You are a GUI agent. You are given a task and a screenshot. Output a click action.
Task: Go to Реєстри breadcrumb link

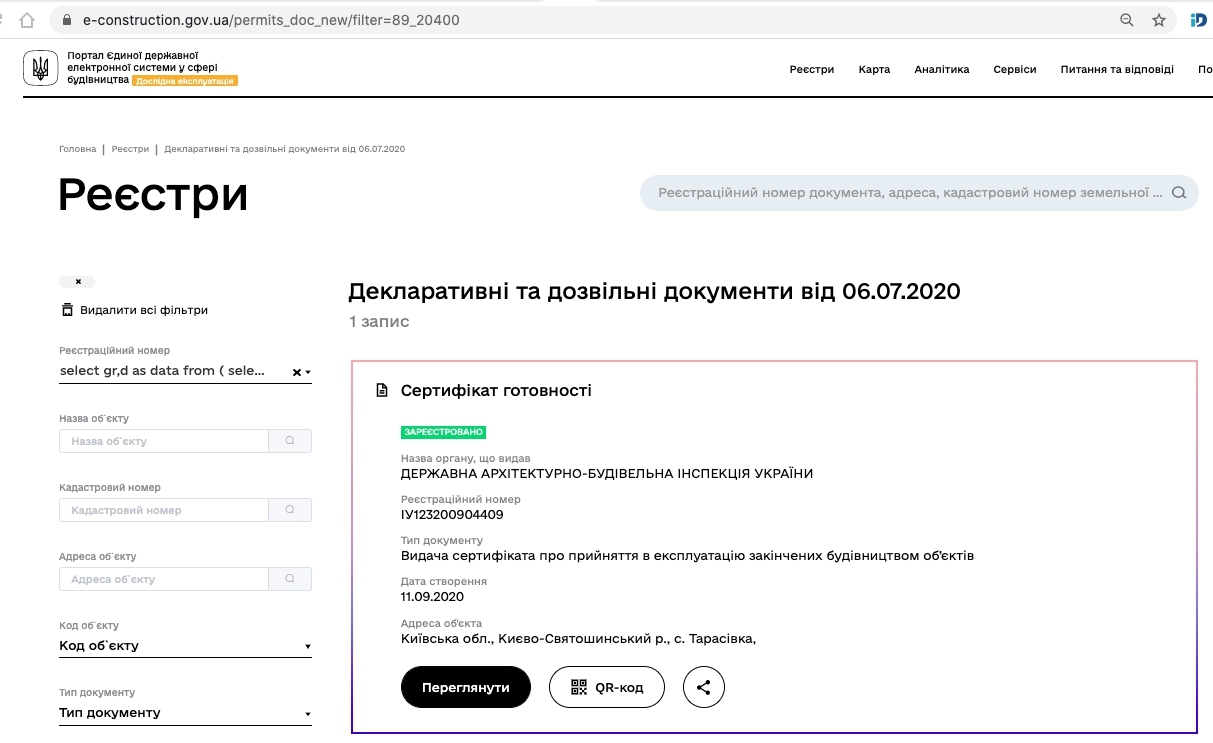[130, 149]
